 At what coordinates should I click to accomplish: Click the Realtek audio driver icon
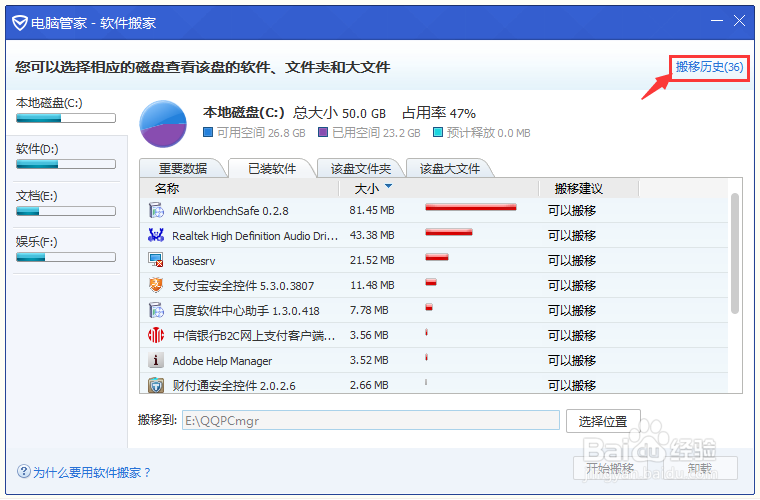point(156,235)
